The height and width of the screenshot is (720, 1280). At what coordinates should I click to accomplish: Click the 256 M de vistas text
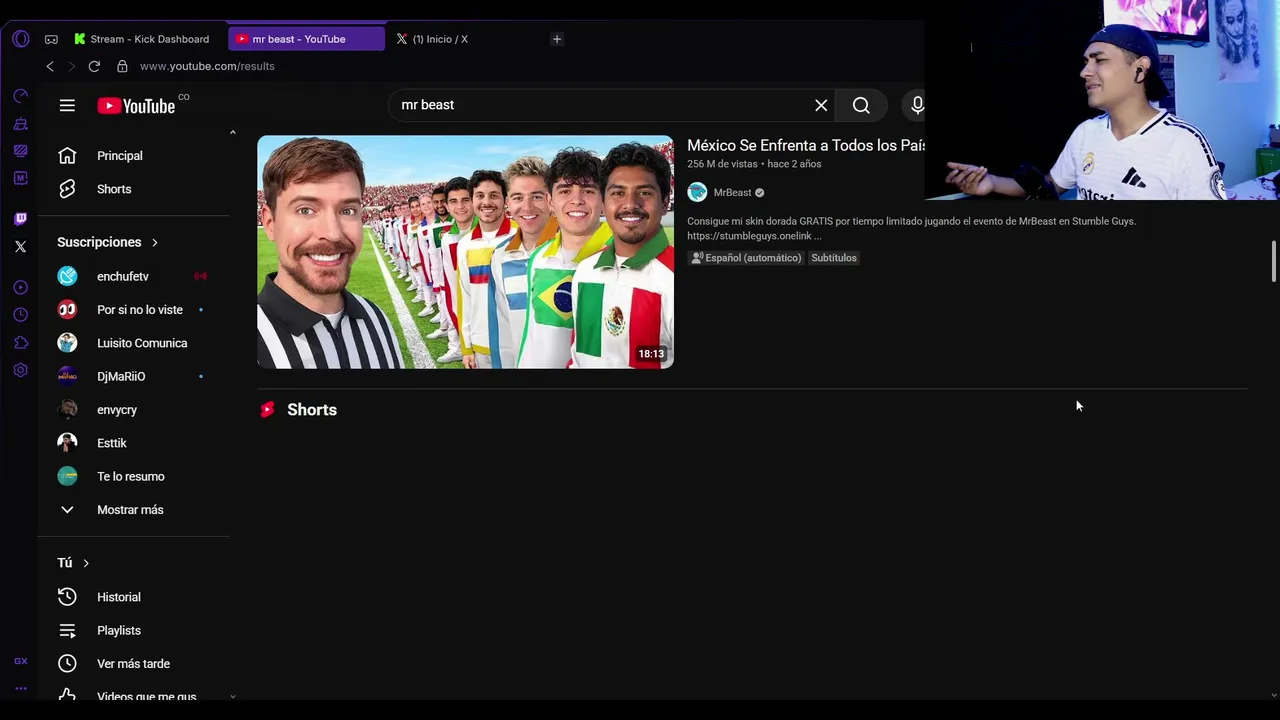click(722, 164)
